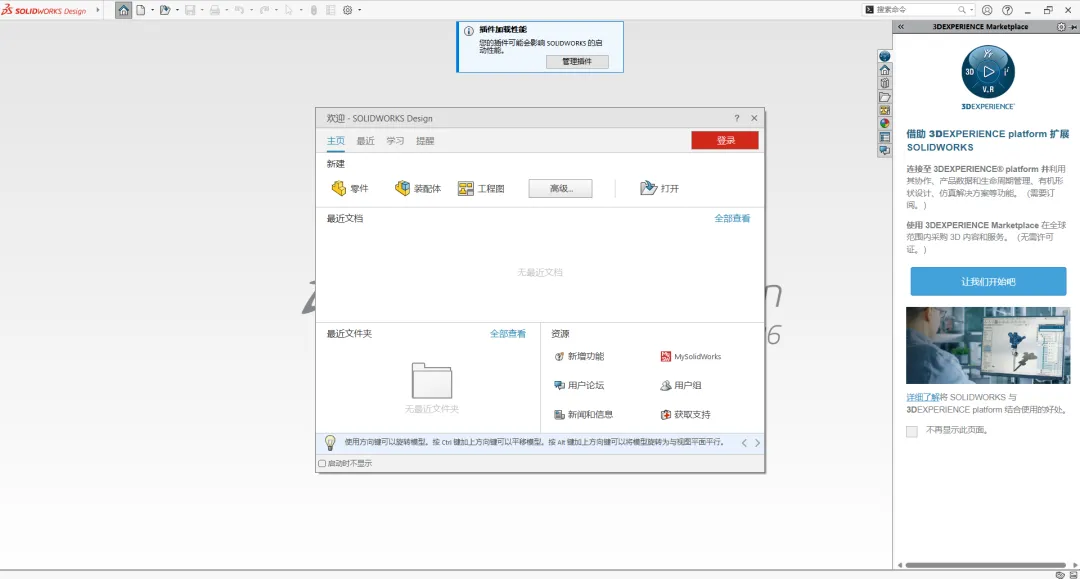Create new 工程图 drawing

point(481,188)
